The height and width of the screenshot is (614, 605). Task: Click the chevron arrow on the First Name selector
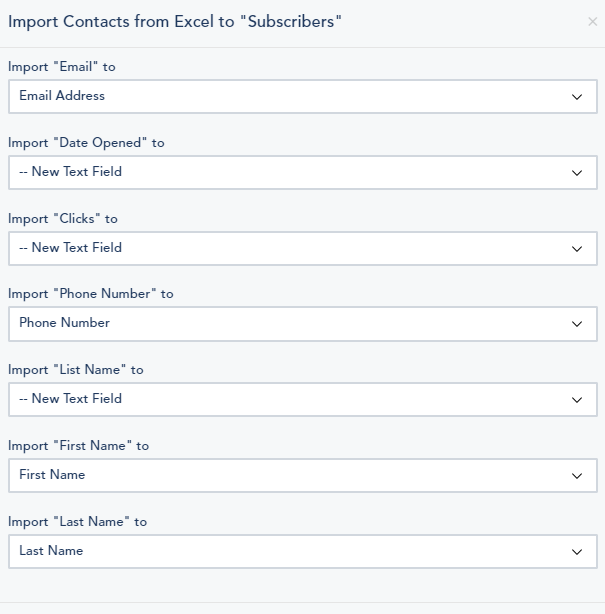(577, 476)
